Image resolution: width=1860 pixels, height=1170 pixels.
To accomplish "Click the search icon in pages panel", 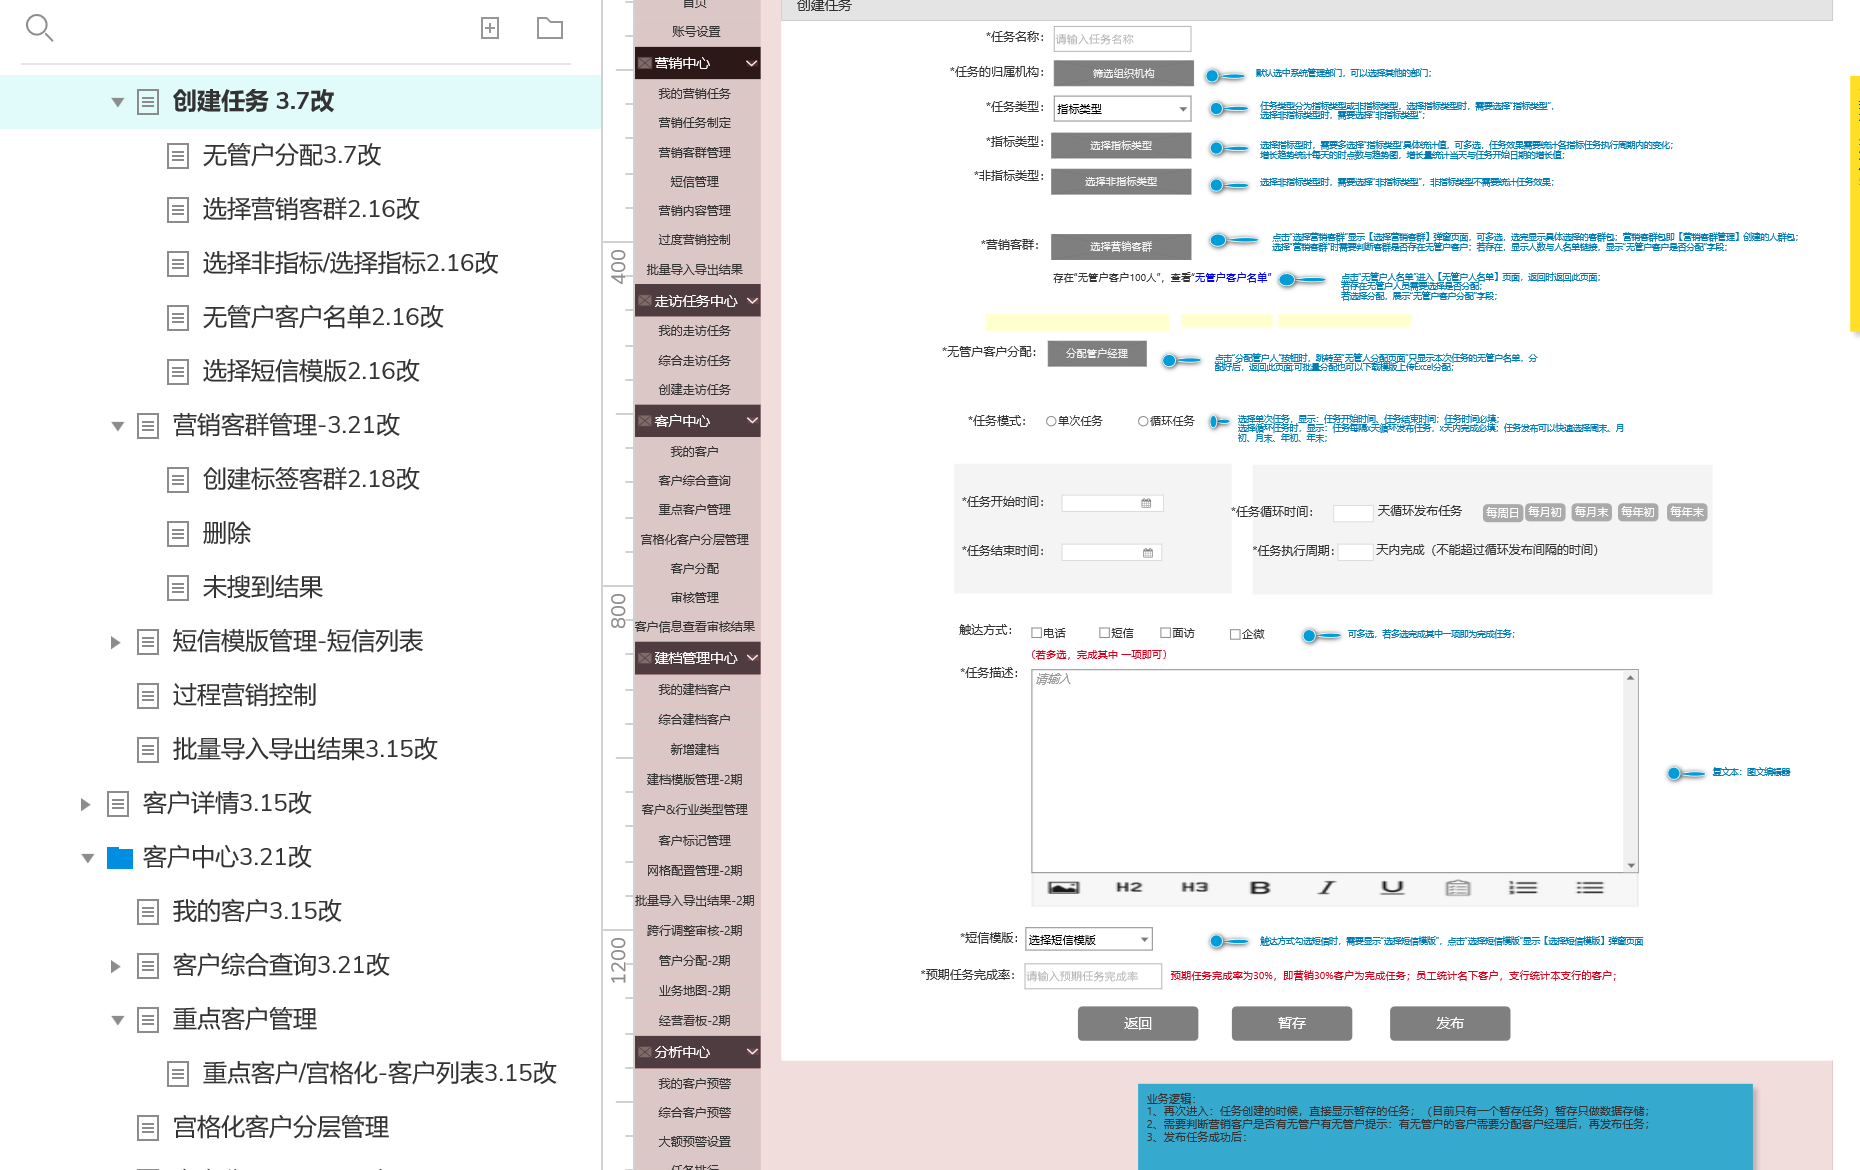I will click(39, 28).
